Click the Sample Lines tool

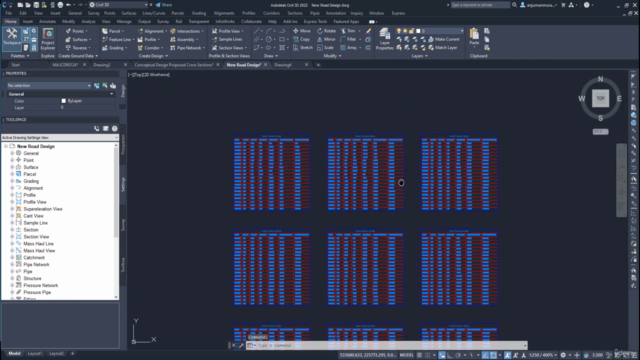coord(227,39)
